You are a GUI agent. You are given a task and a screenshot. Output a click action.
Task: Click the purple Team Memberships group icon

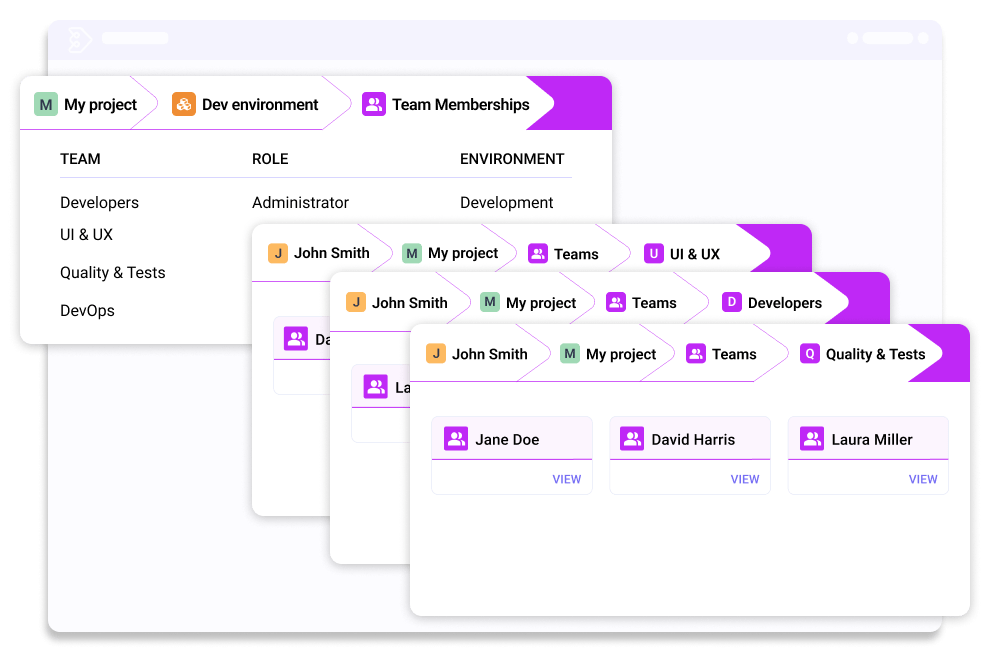[375, 104]
